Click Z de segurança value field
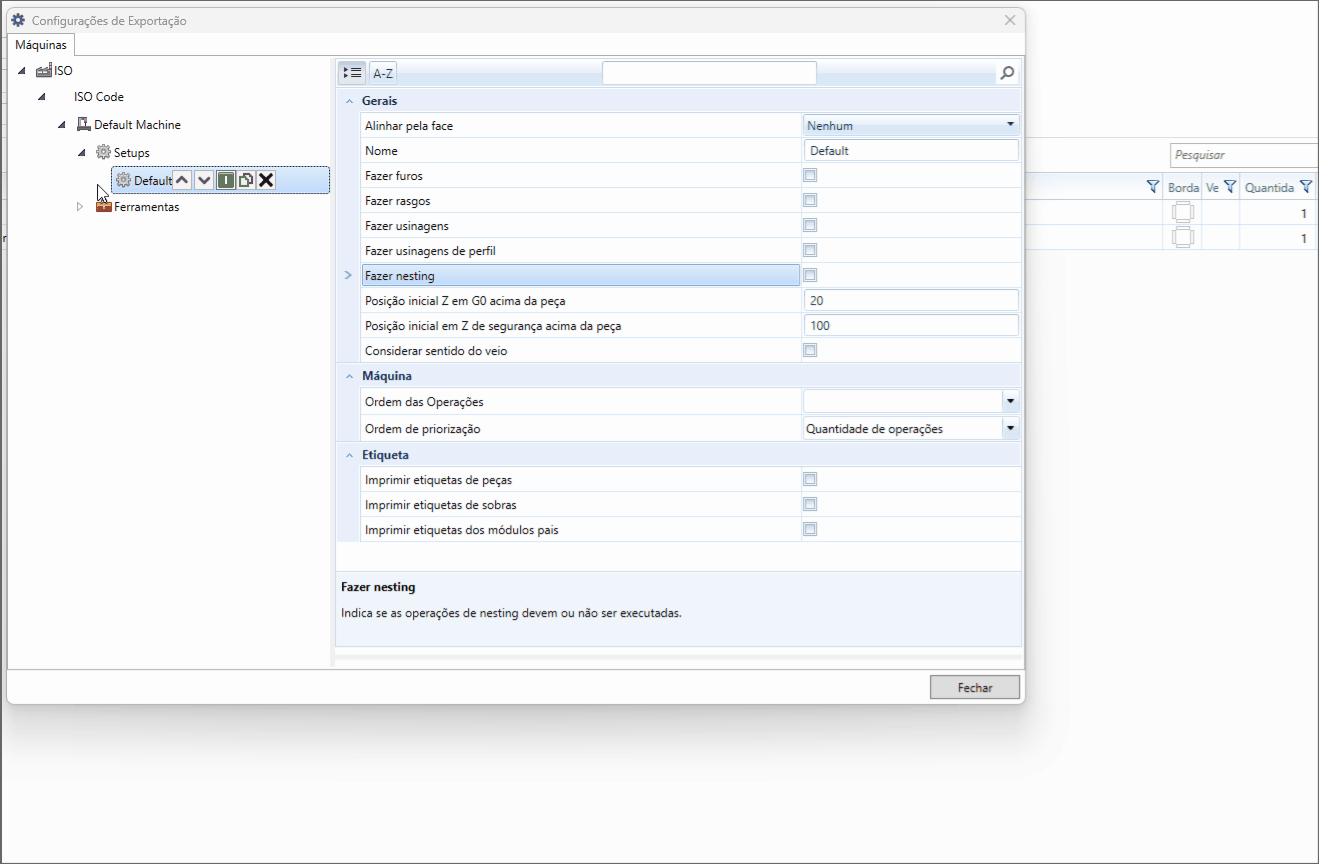Image resolution: width=1319 pixels, height=864 pixels. (x=911, y=326)
